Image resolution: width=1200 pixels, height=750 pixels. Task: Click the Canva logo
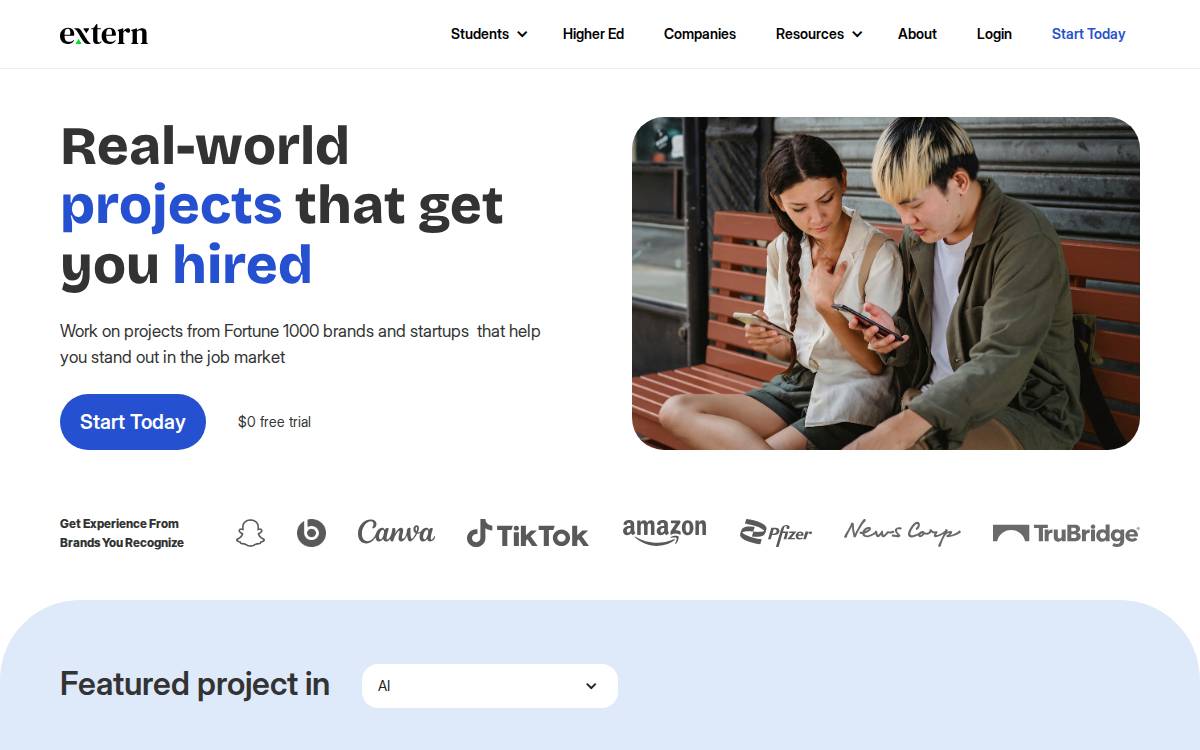[396, 533]
